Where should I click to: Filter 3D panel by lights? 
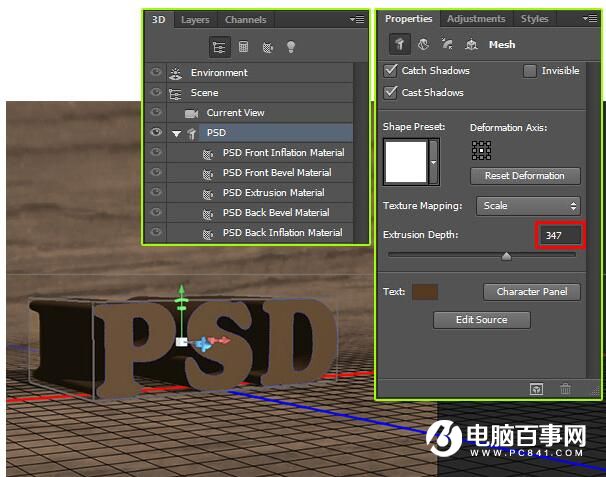coord(291,47)
